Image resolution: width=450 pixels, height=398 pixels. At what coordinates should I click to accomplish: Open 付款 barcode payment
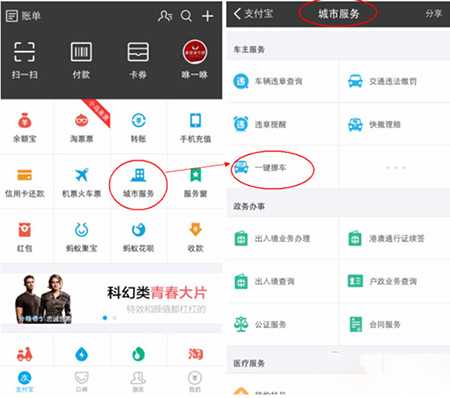point(81,60)
